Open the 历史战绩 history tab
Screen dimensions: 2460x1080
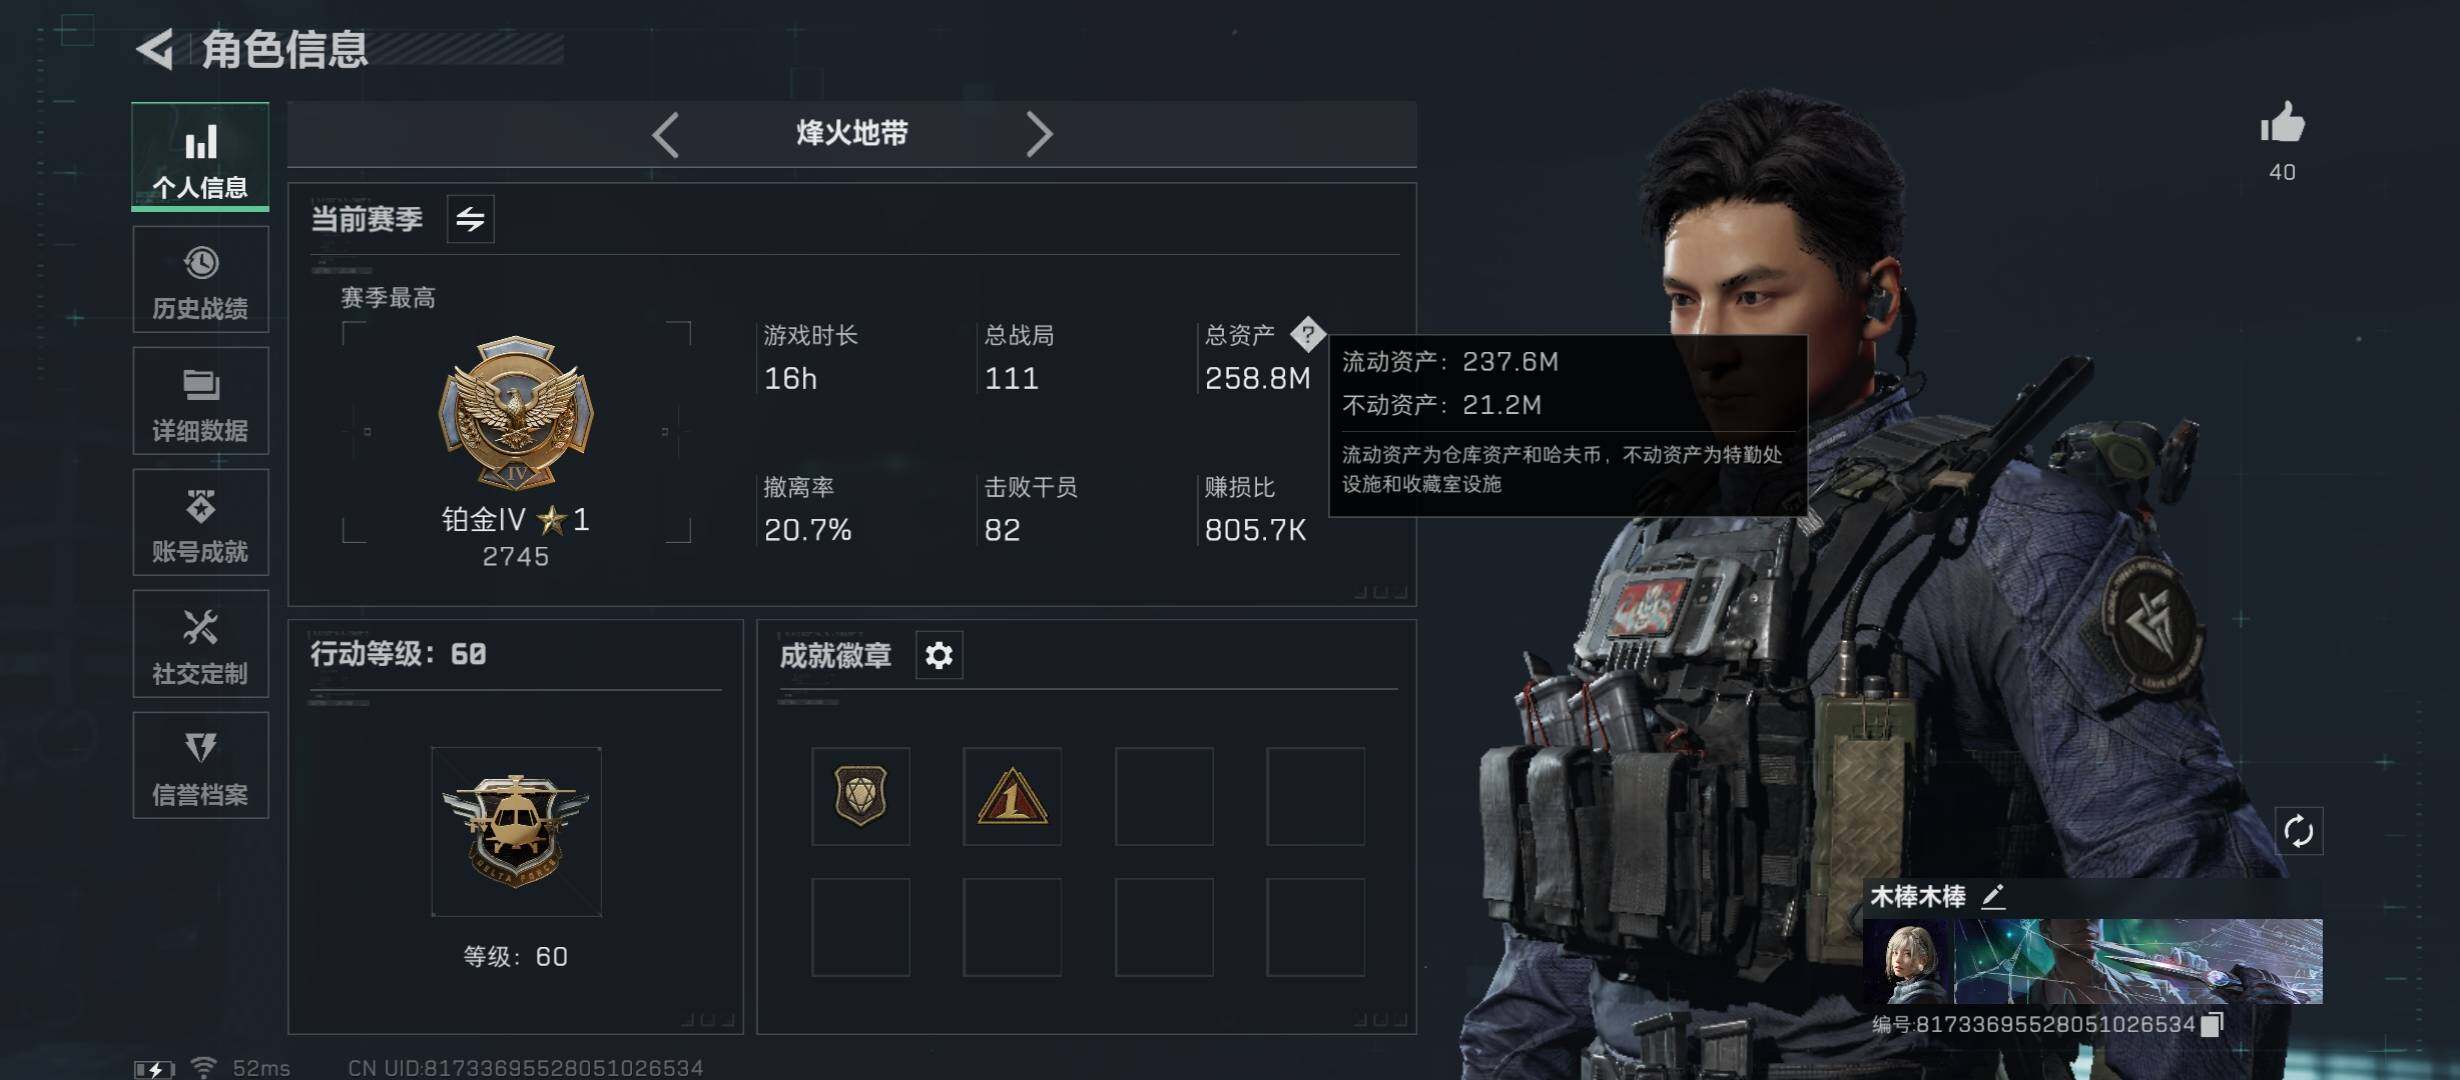click(x=200, y=280)
